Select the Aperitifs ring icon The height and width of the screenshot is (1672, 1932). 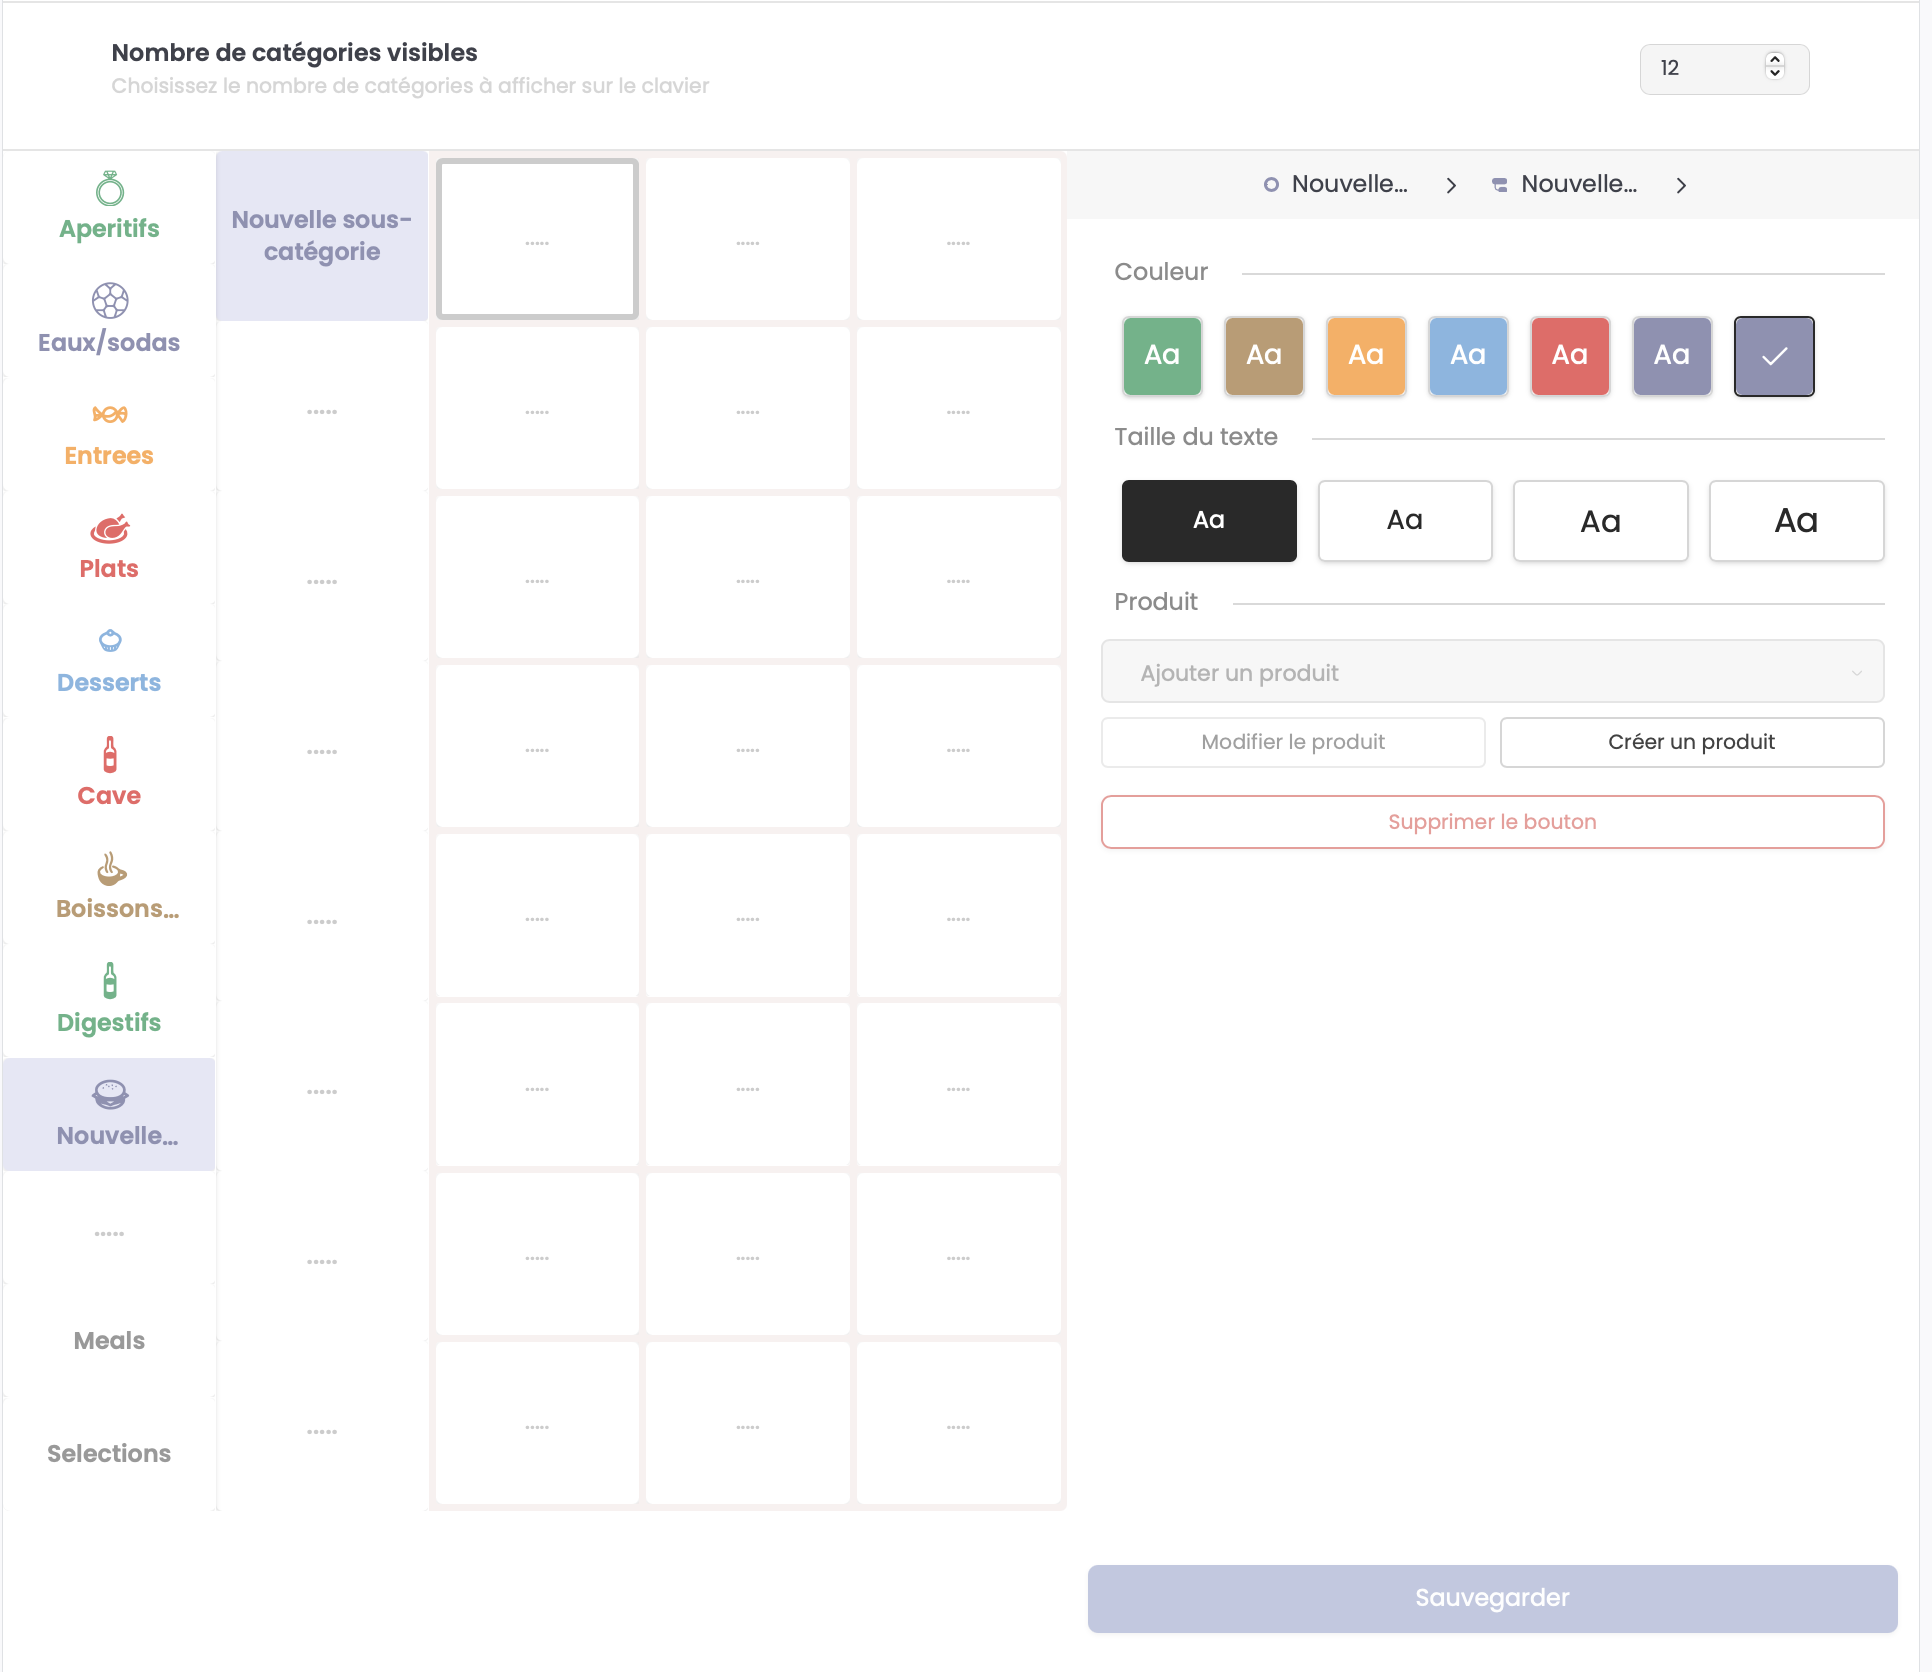tap(110, 188)
